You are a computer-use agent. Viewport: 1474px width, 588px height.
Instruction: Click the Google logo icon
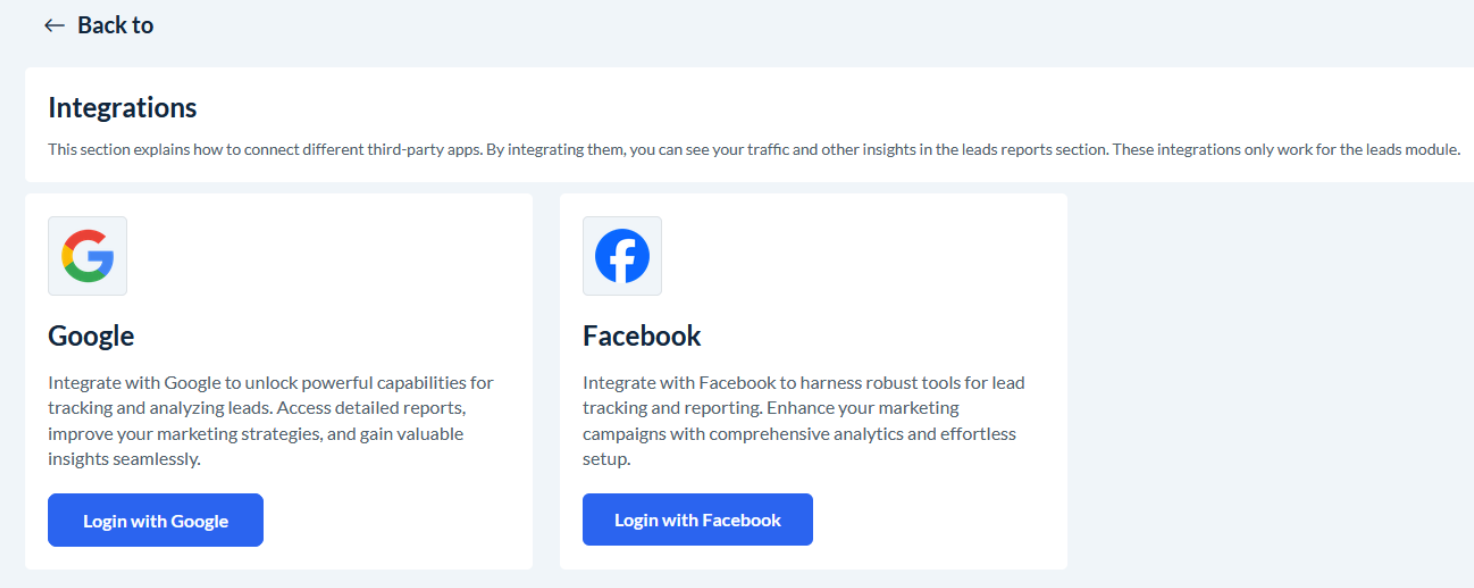(88, 256)
